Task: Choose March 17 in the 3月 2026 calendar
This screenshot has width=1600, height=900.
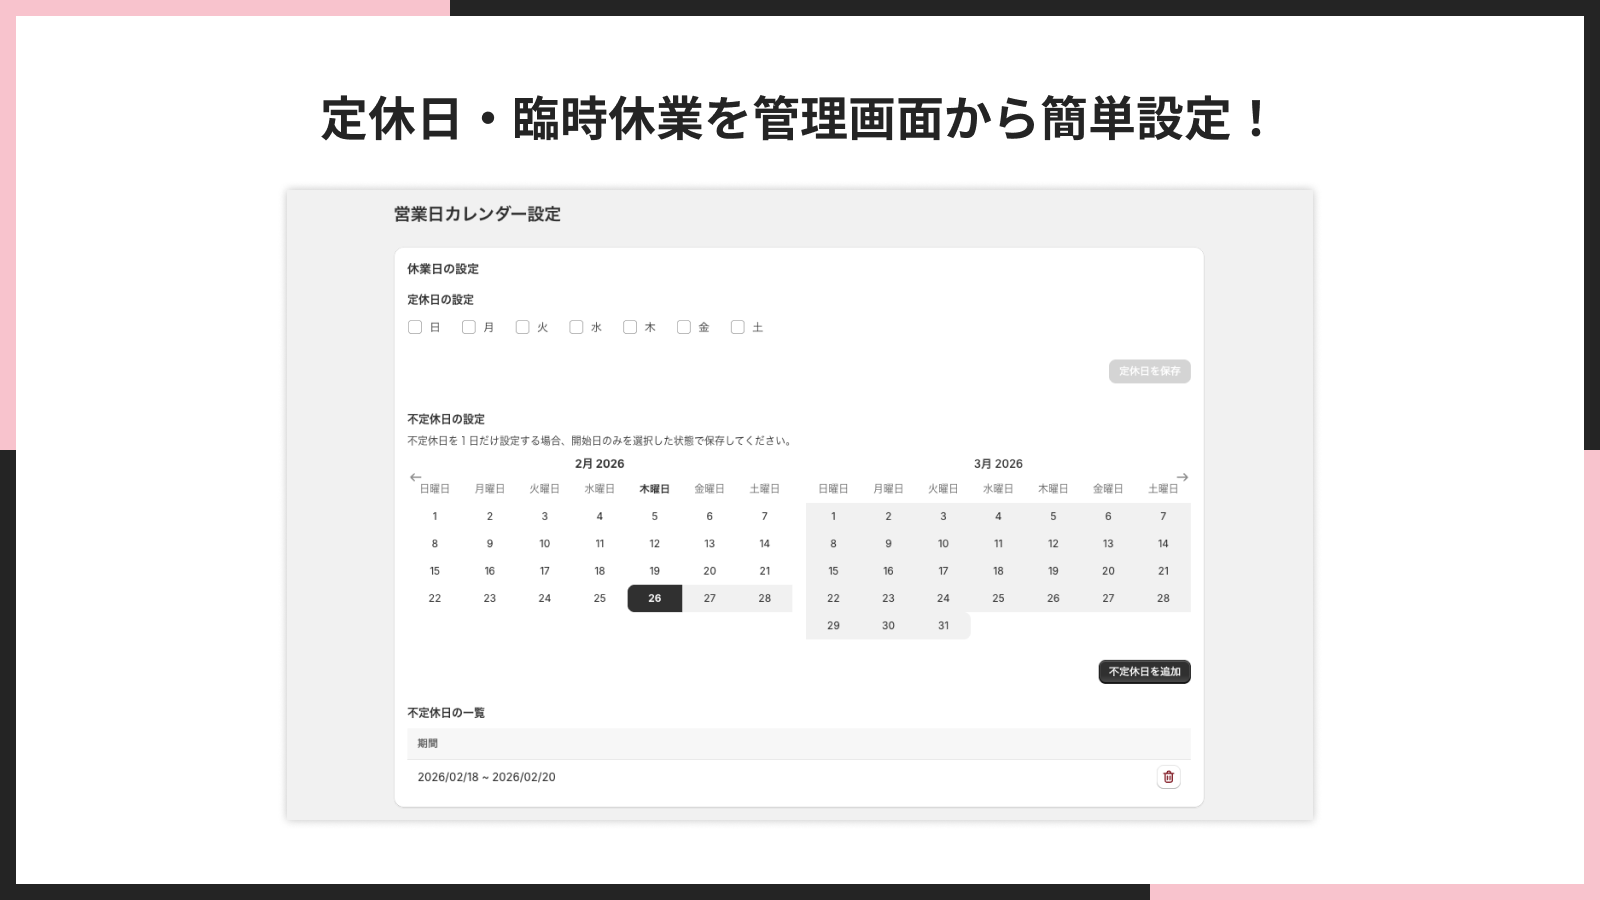Action: click(943, 571)
